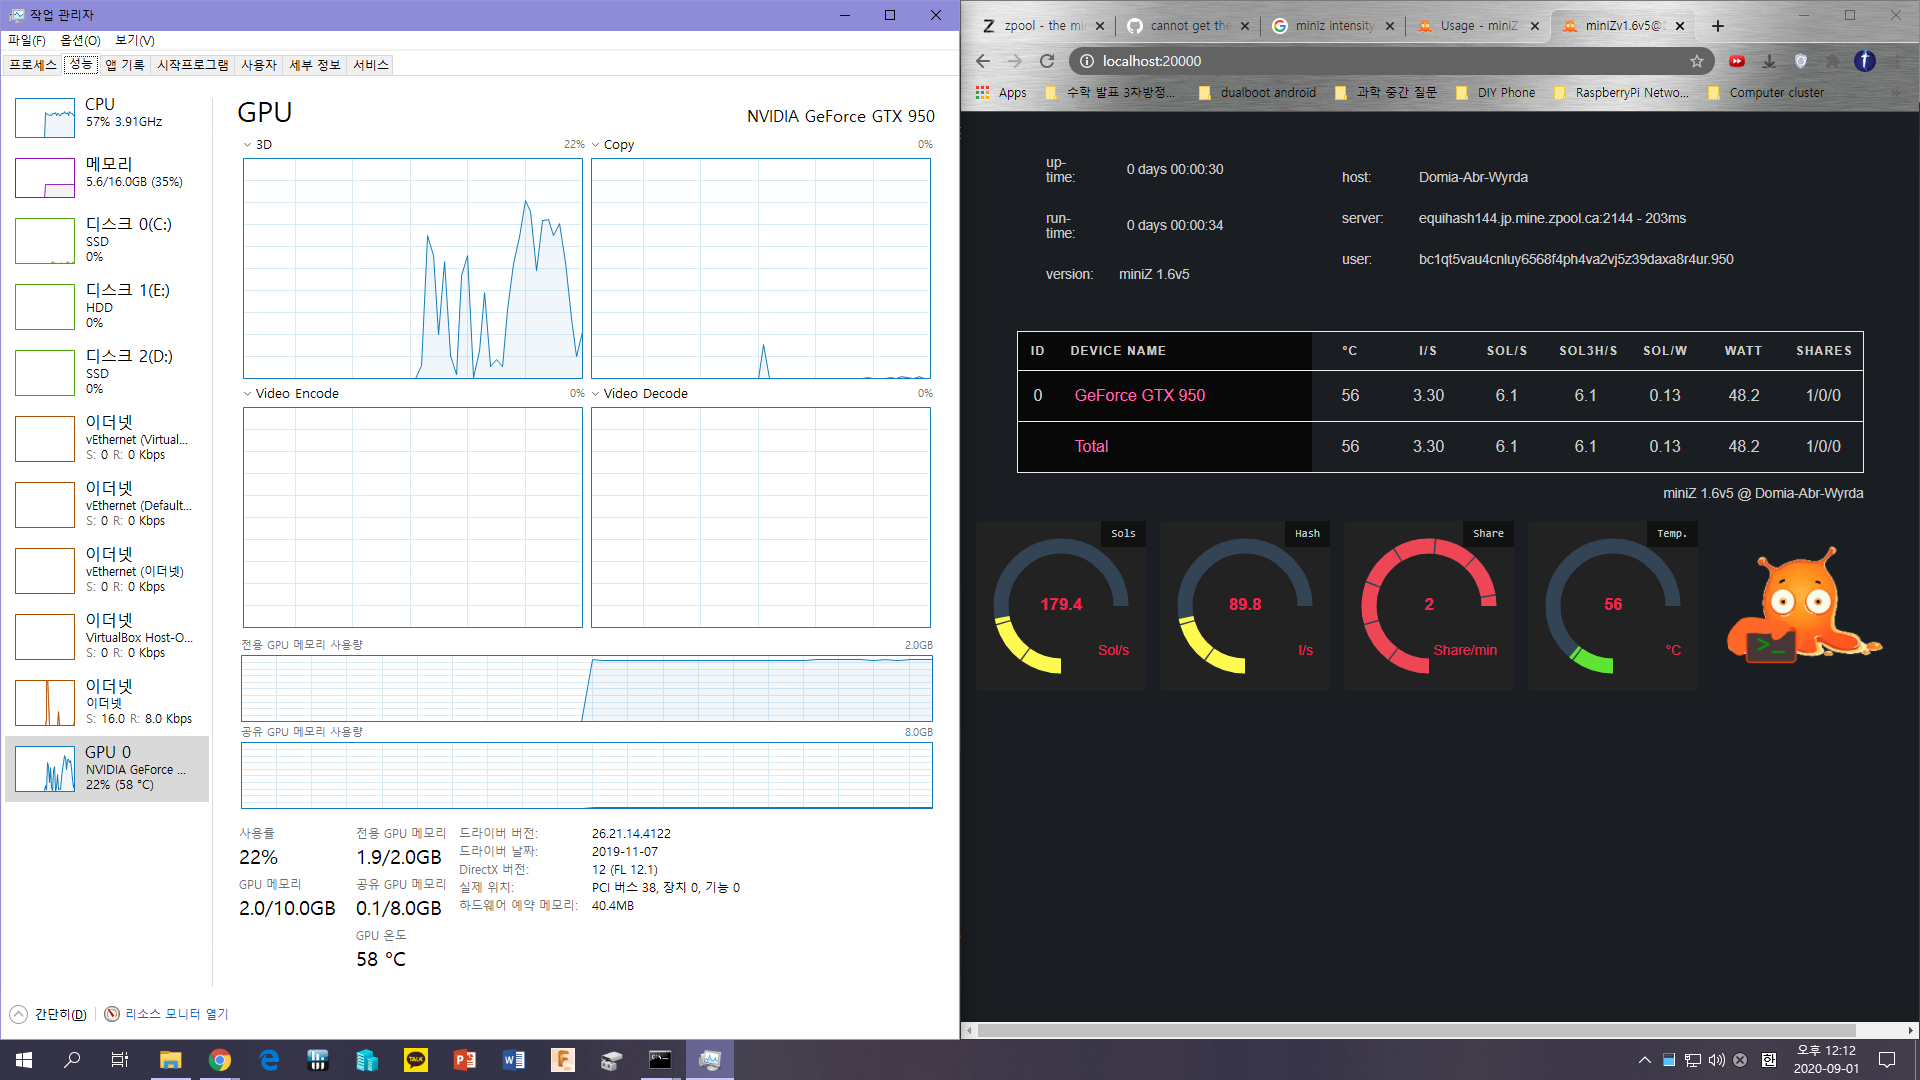Click GeForce GTX 950 in the miner table
The height and width of the screenshot is (1080, 1920).
point(1141,395)
